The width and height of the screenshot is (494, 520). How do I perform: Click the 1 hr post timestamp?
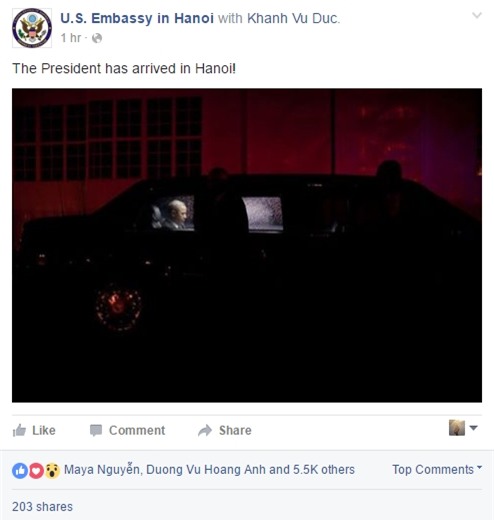click(x=71, y=38)
